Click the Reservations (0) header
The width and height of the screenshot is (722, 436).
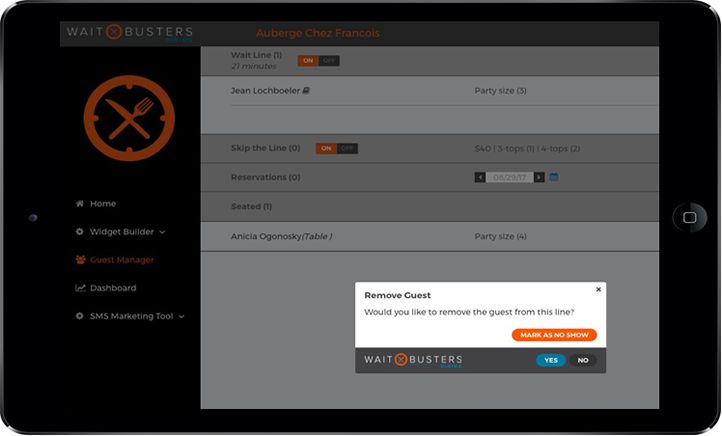tap(266, 177)
